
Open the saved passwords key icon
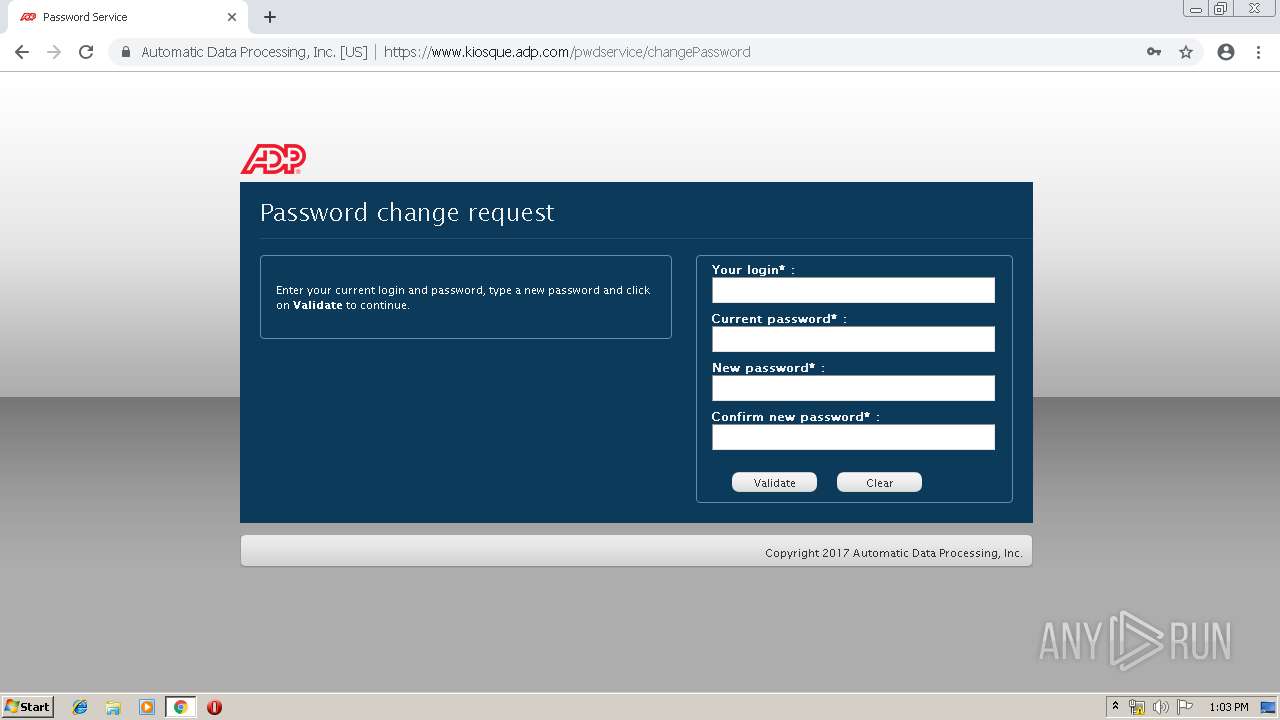tap(1154, 52)
